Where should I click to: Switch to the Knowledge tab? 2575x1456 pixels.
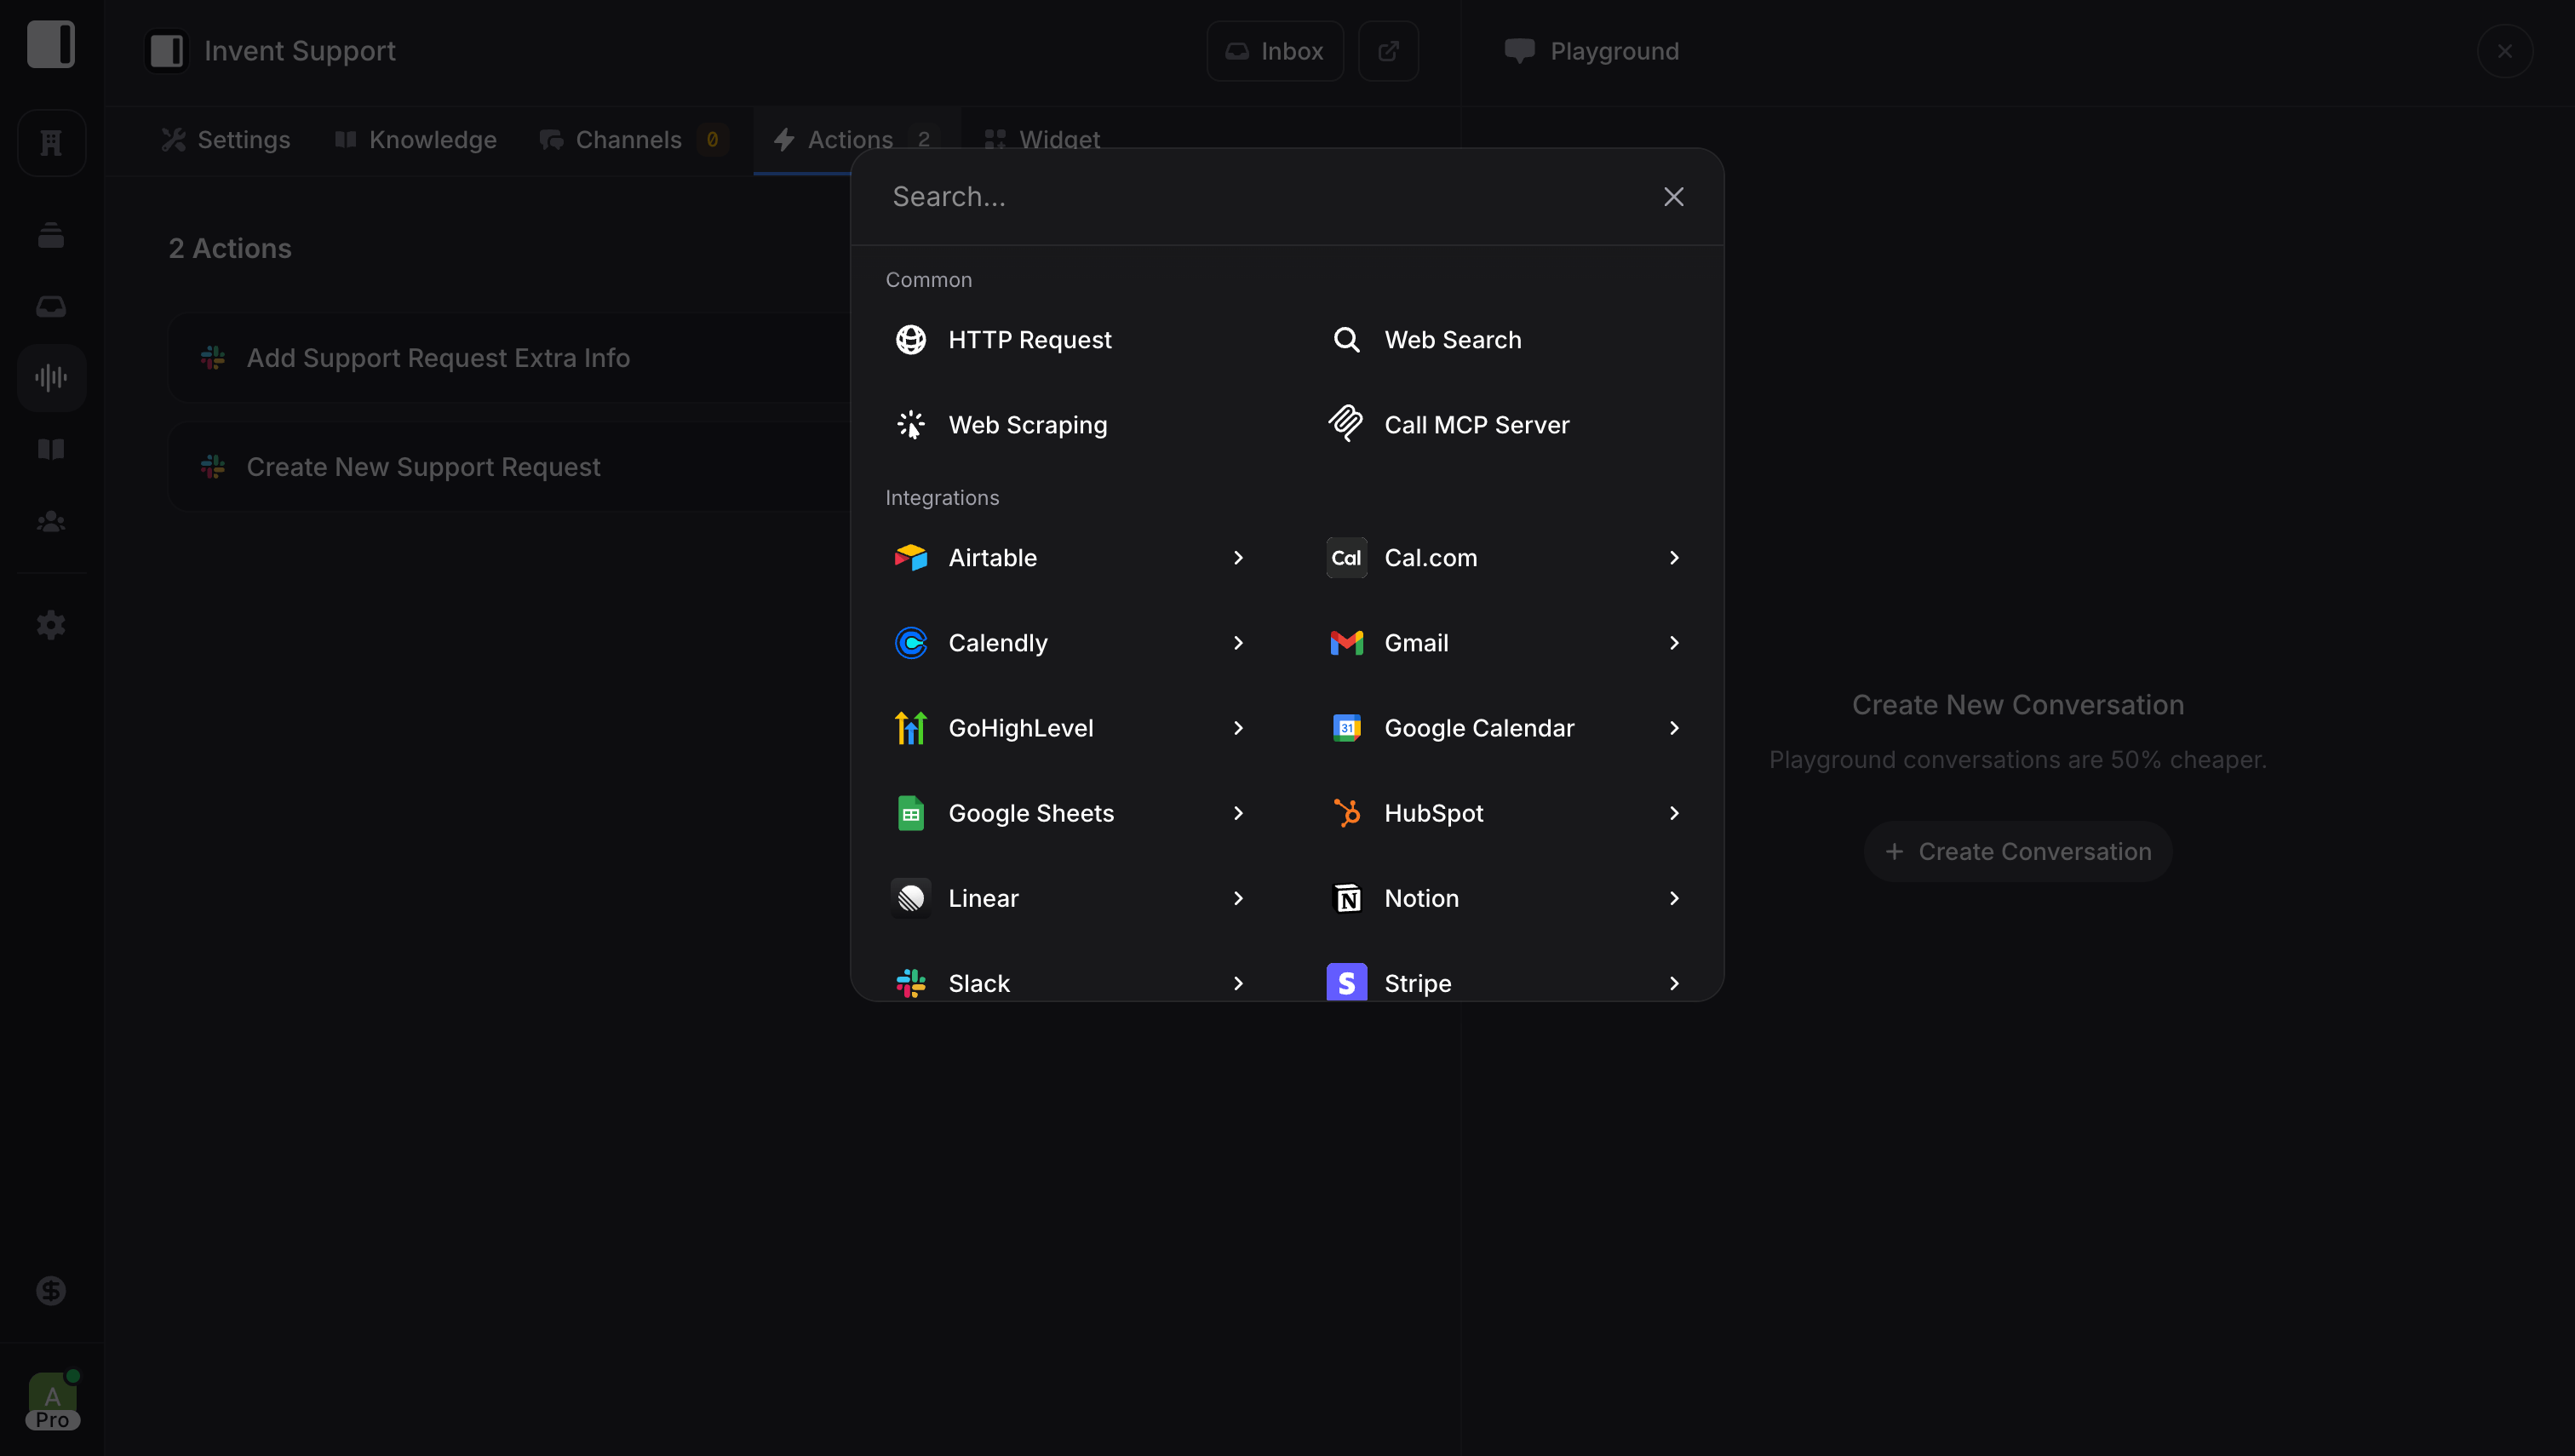pyautogui.click(x=416, y=140)
